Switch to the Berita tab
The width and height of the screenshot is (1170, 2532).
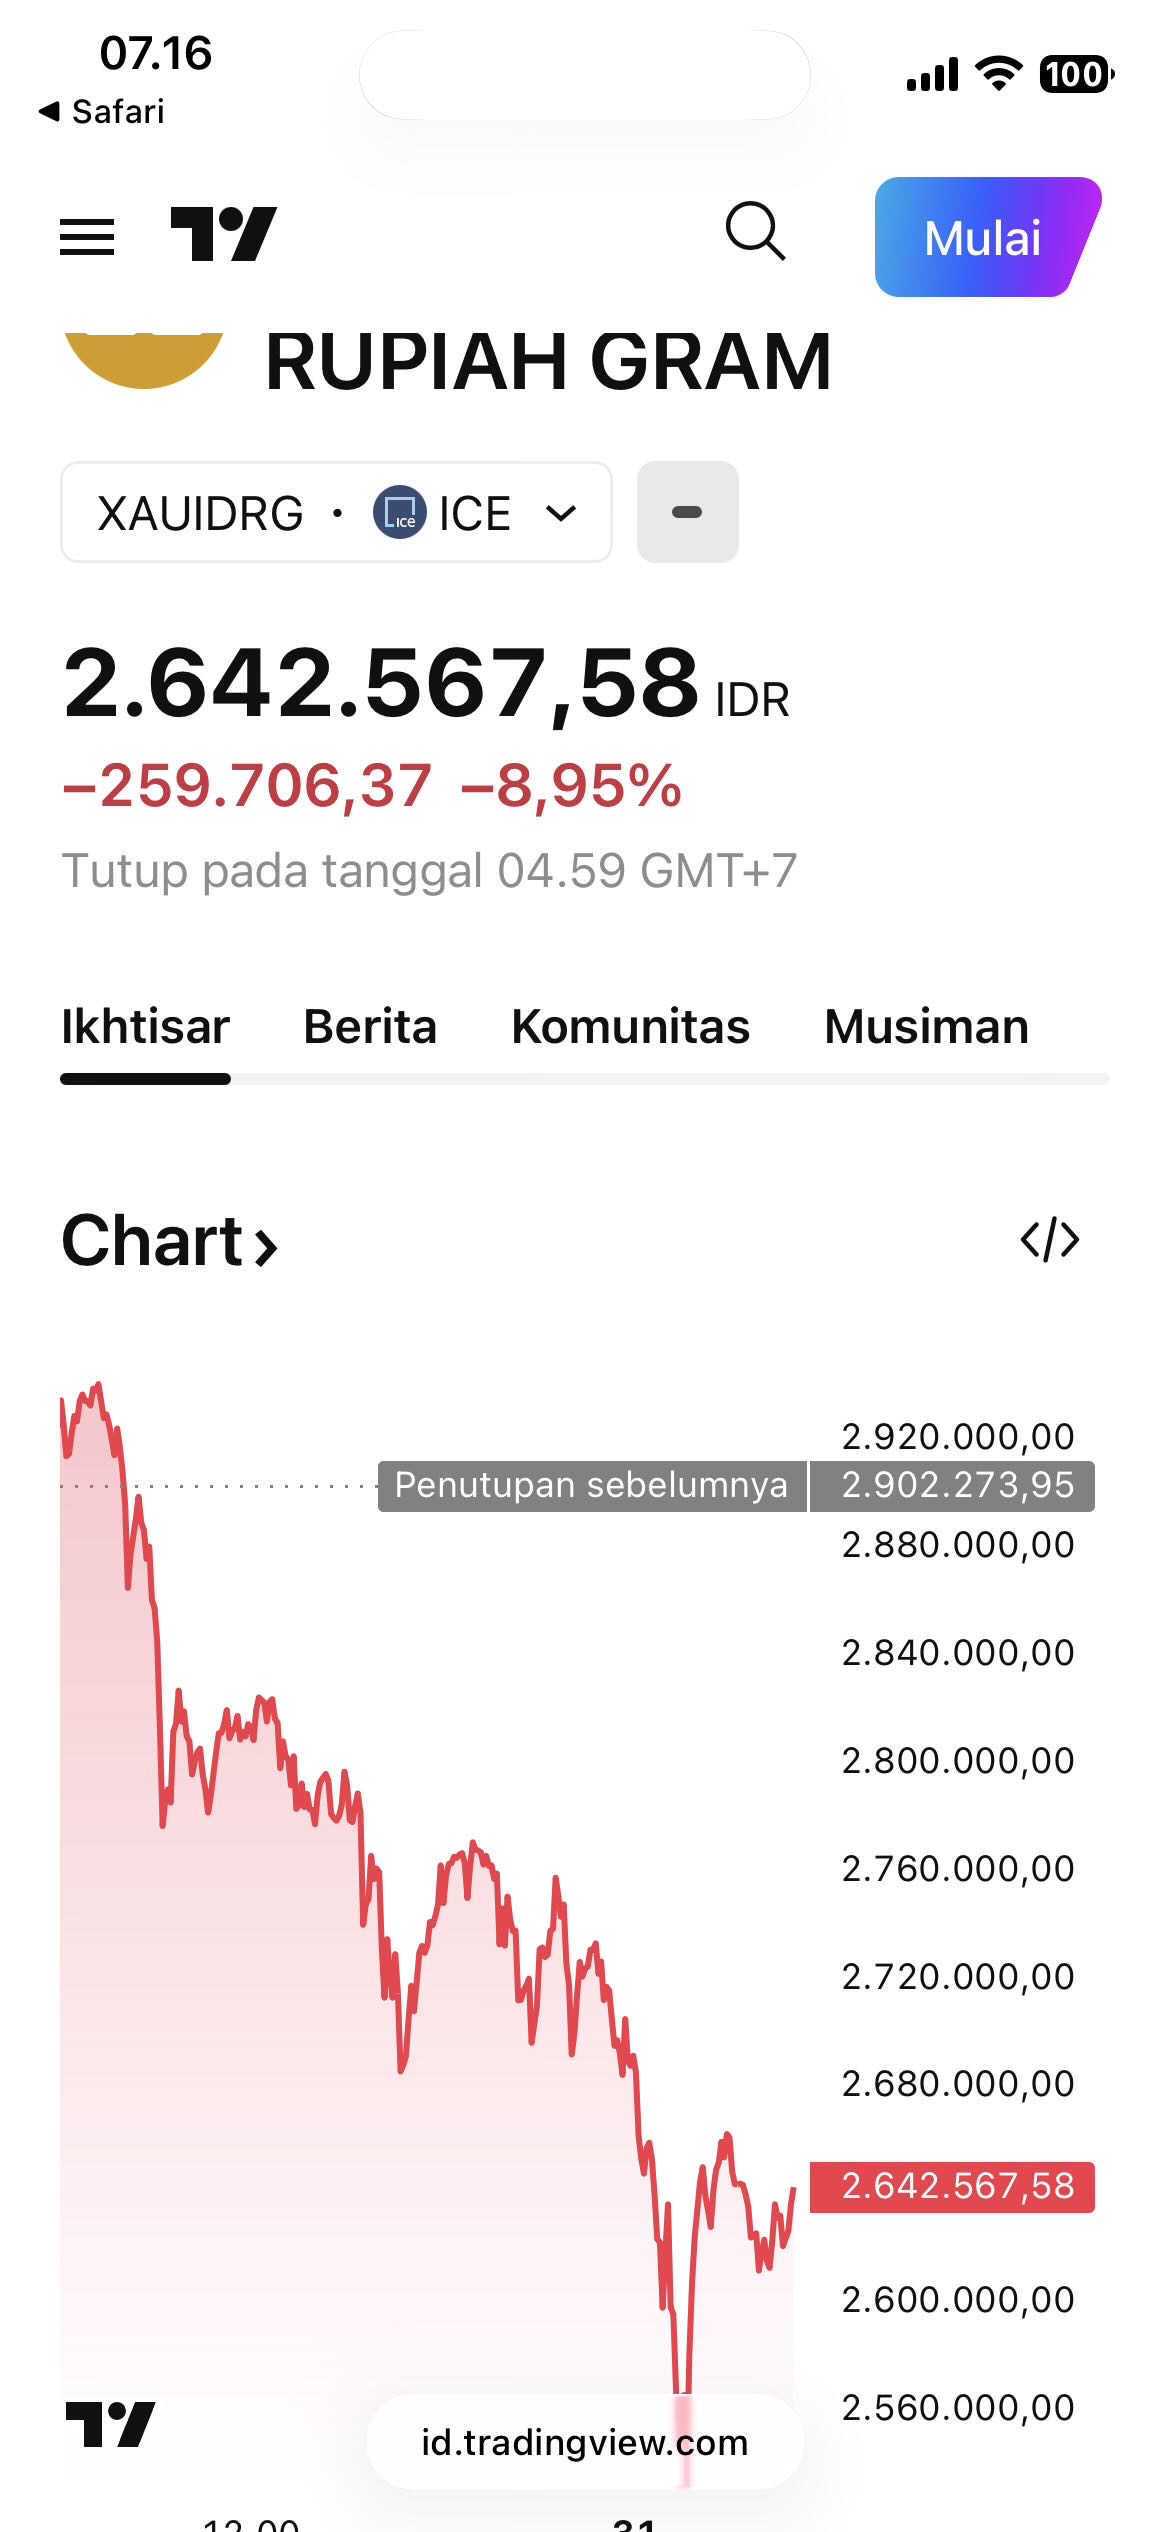point(370,1027)
